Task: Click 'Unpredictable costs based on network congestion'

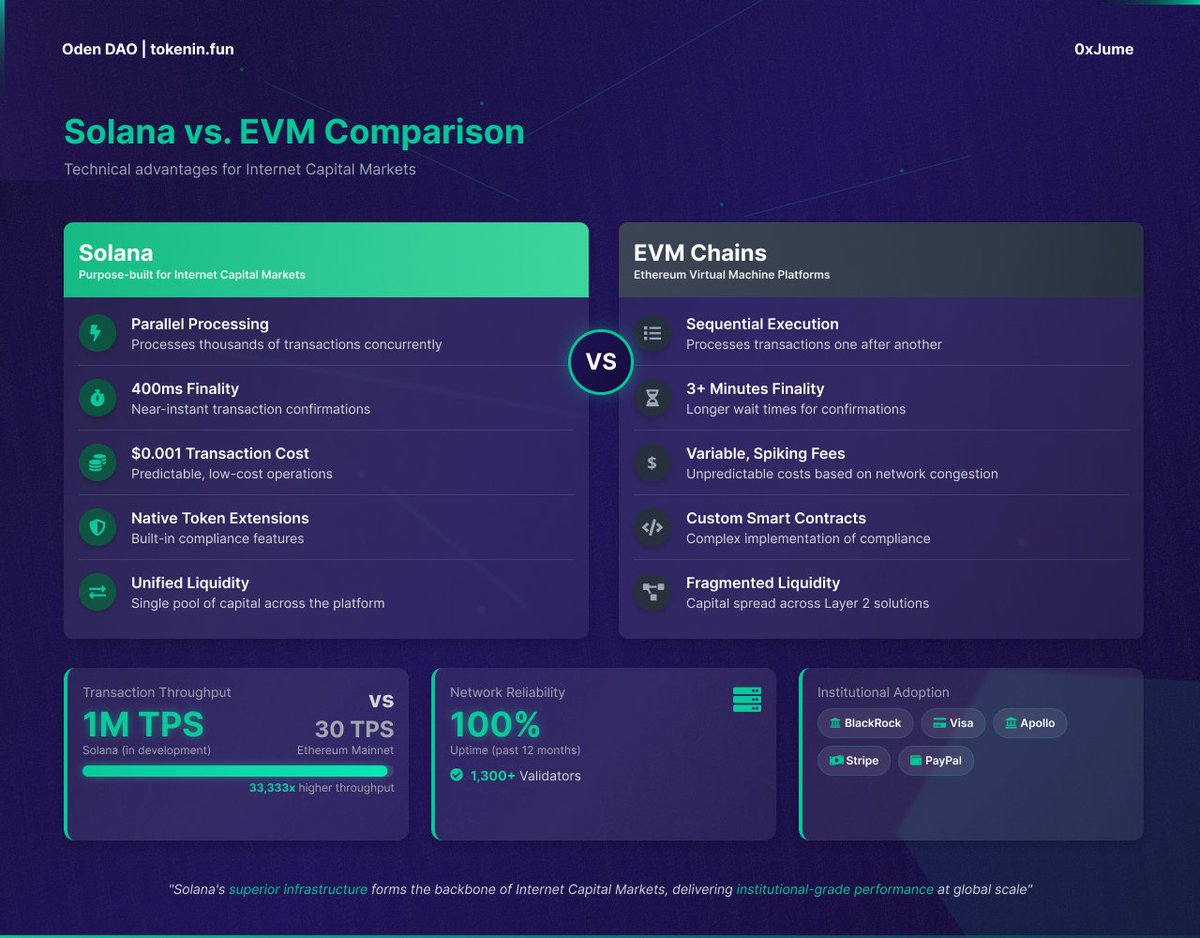Action: coord(842,474)
